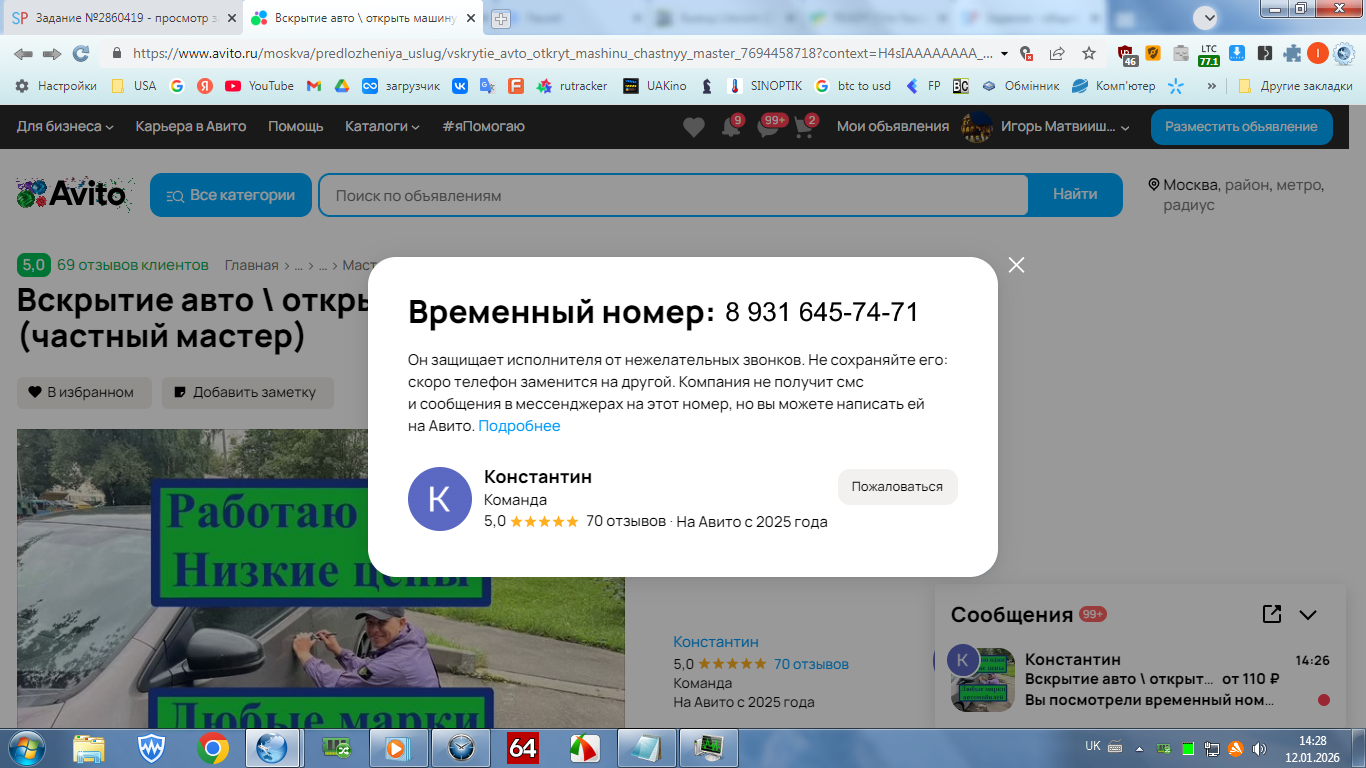This screenshot has width=1366, height=768.
Task: Open the 70 отзывов link in seller info
Action: 811,664
